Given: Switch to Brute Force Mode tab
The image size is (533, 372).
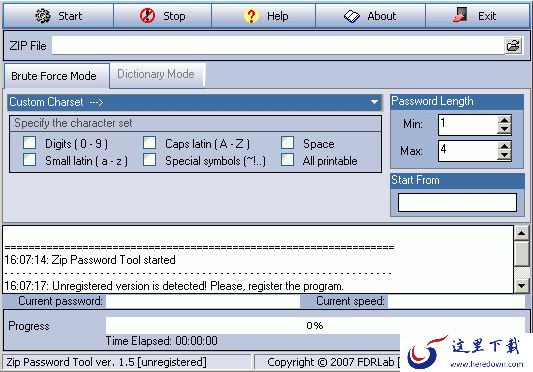Looking at the screenshot, I should tap(56, 75).
